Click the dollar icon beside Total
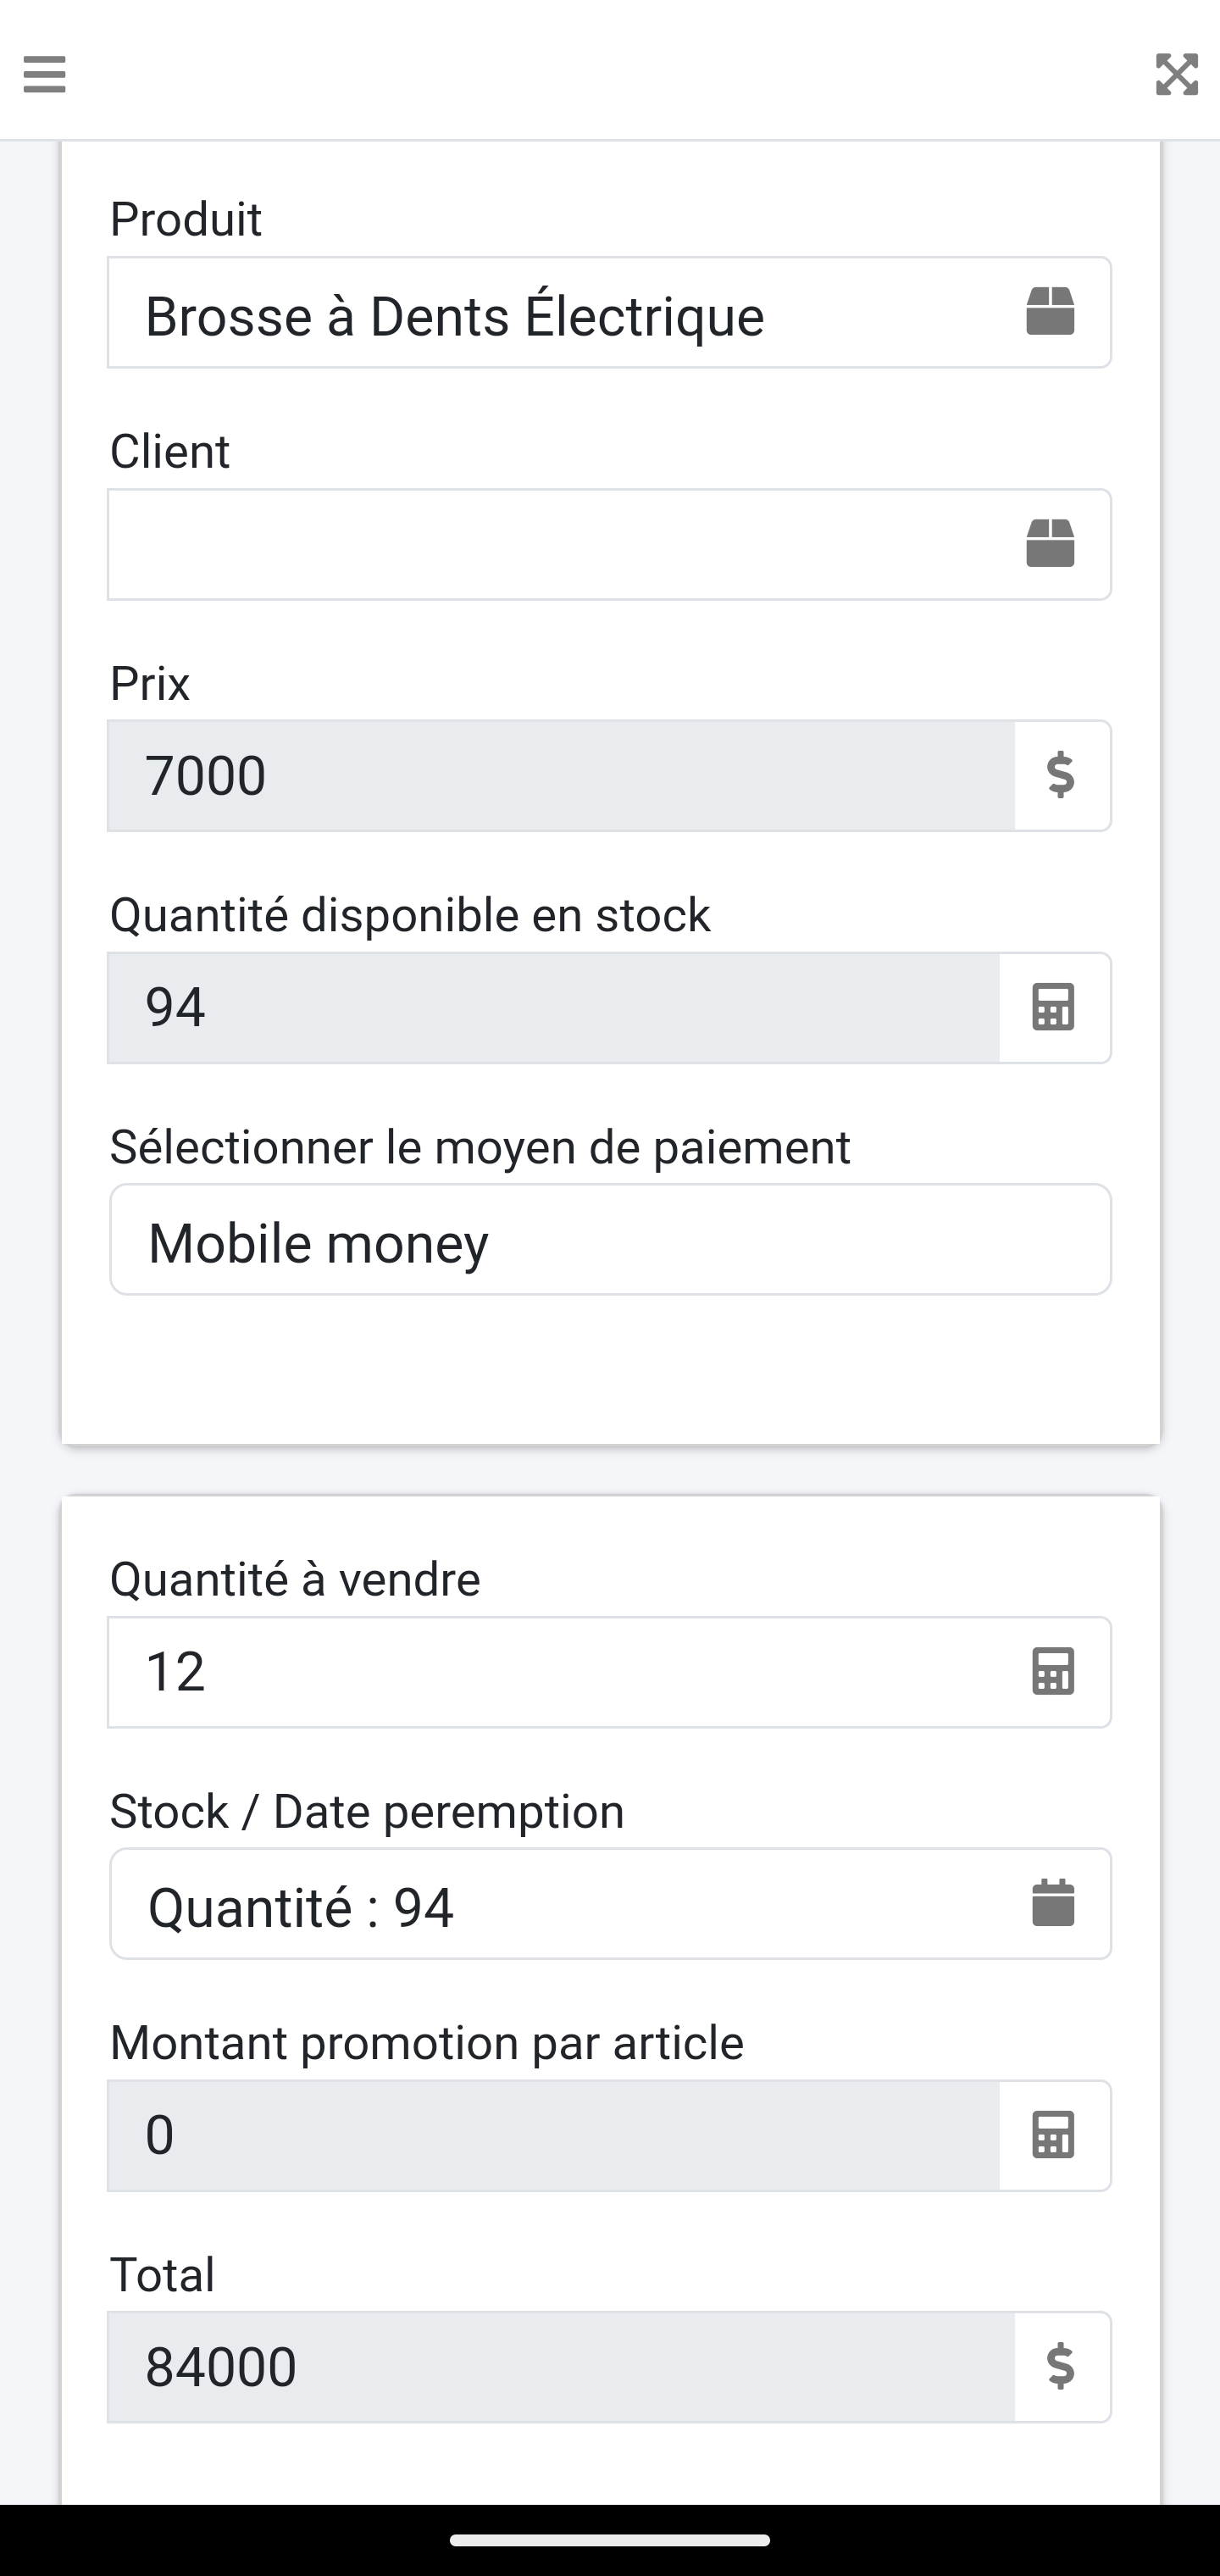This screenshot has width=1220, height=2576. pyautogui.click(x=1061, y=2367)
